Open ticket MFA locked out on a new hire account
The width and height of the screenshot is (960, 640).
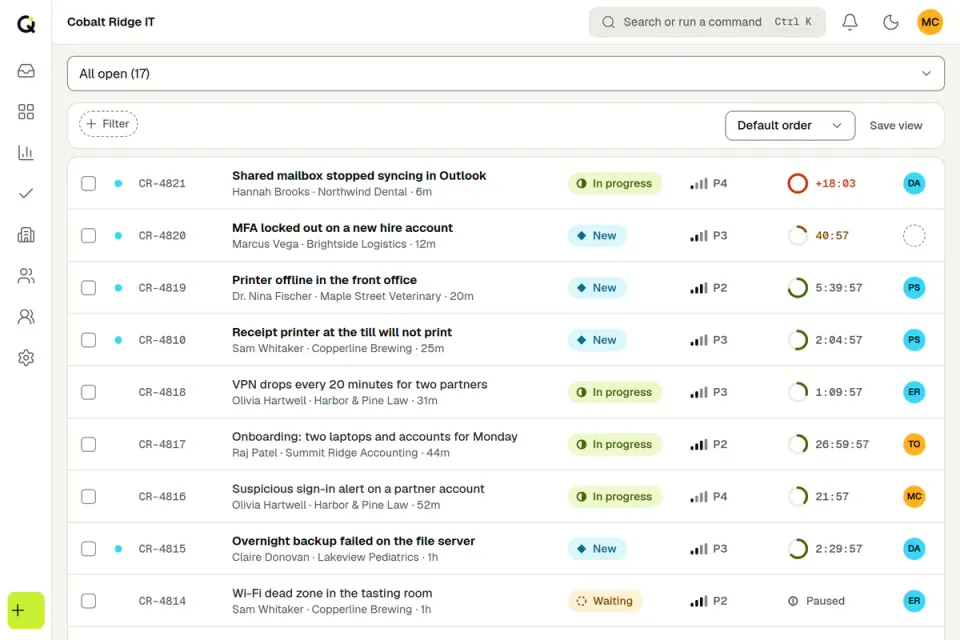pos(342,228)
